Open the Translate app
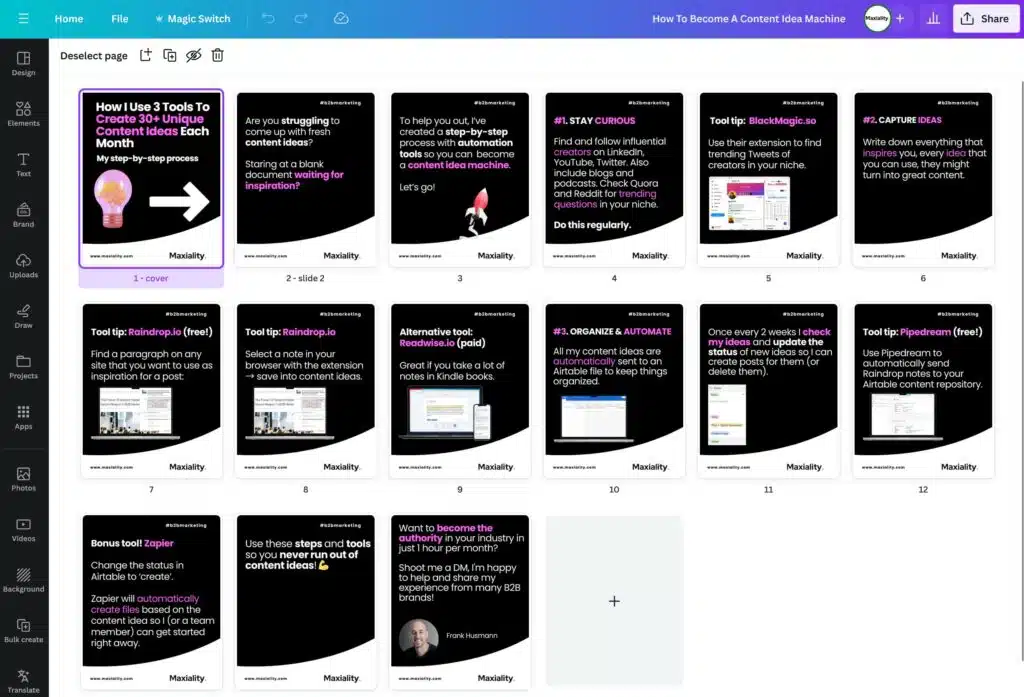Image resolution: width=1024 pixels, height=697 pixels. click(23, 682)
